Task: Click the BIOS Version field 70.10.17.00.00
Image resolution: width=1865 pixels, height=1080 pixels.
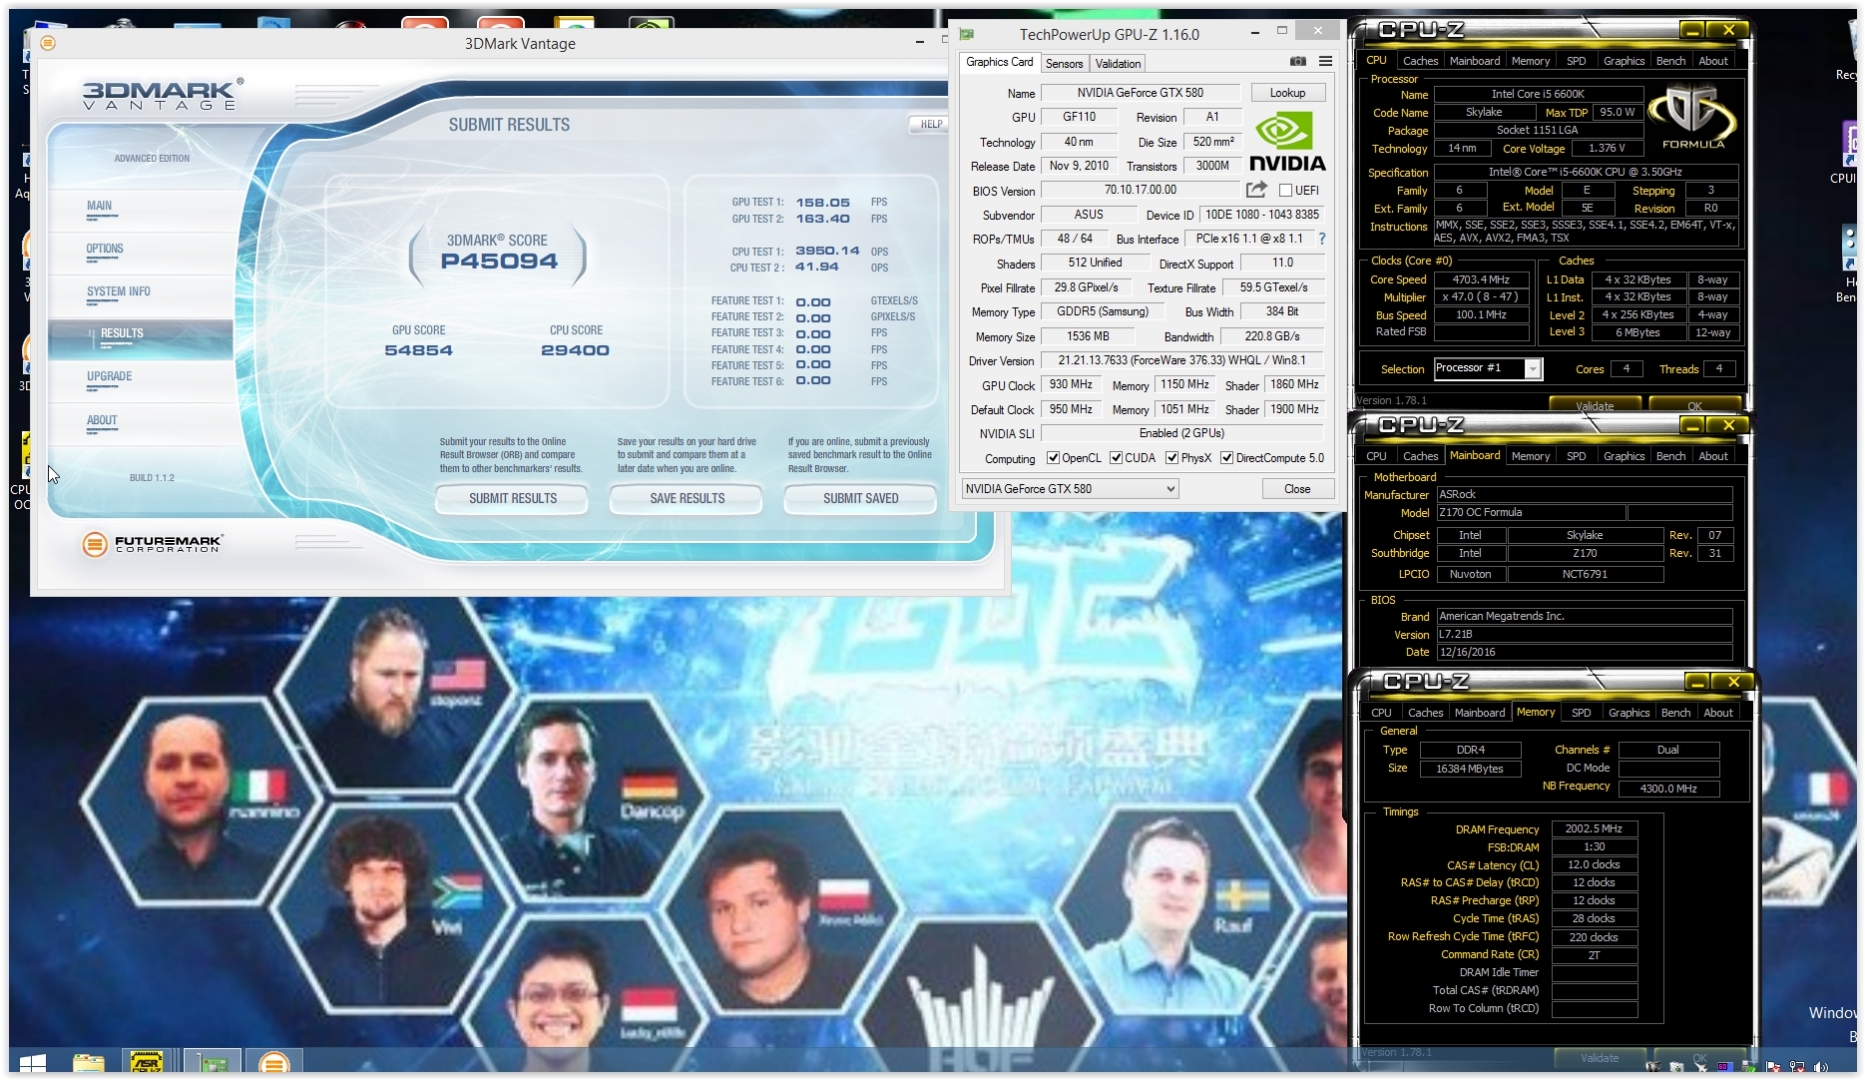Action: coord(1140,190)
